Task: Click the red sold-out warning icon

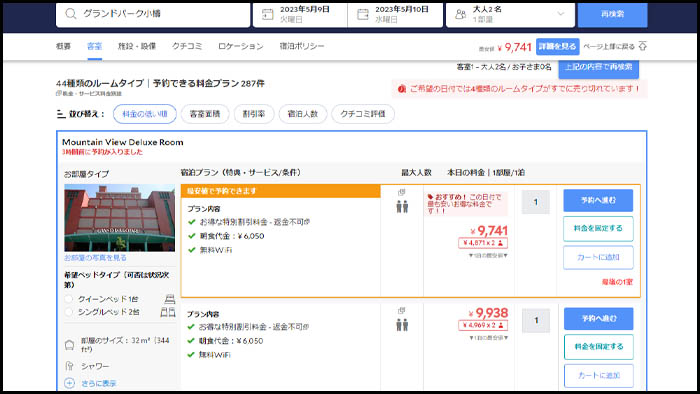Action: [x=401, y=89]
